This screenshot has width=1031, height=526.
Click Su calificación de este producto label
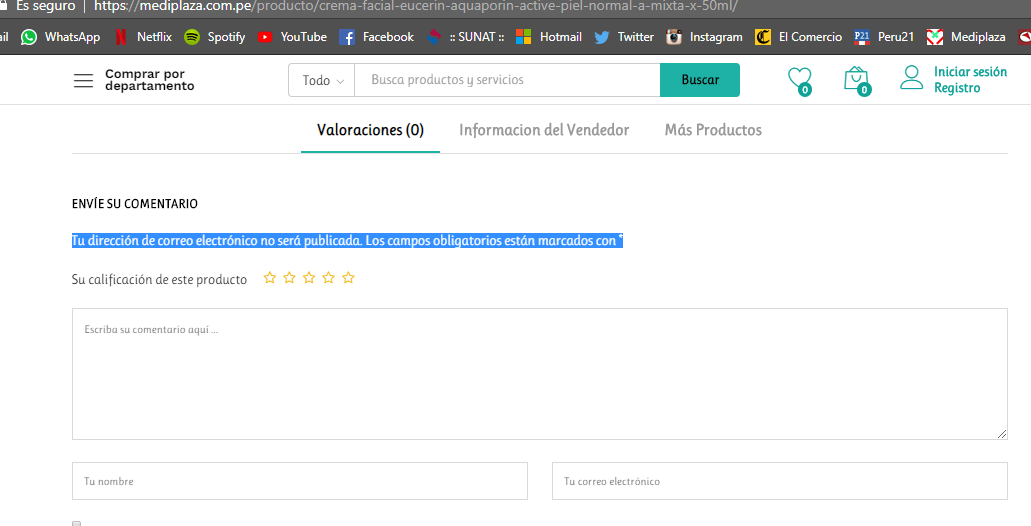[x=159, y=279]
